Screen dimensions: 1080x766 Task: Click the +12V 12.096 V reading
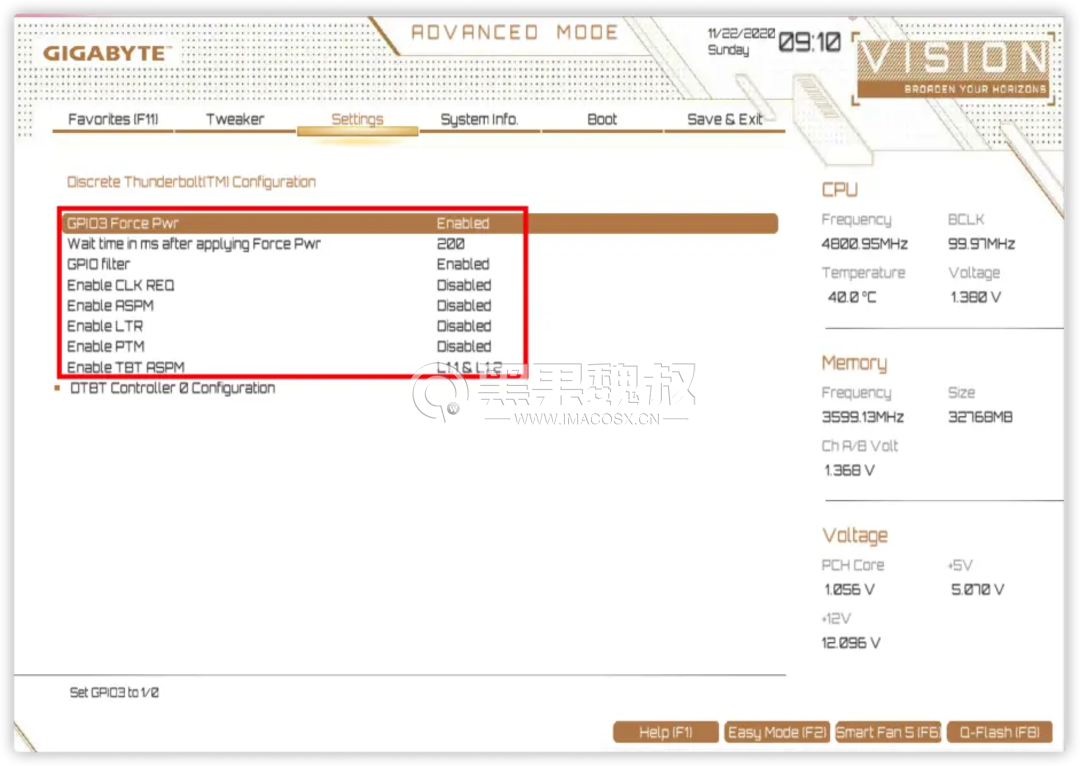pyautogui.click(x=851, y=643)
